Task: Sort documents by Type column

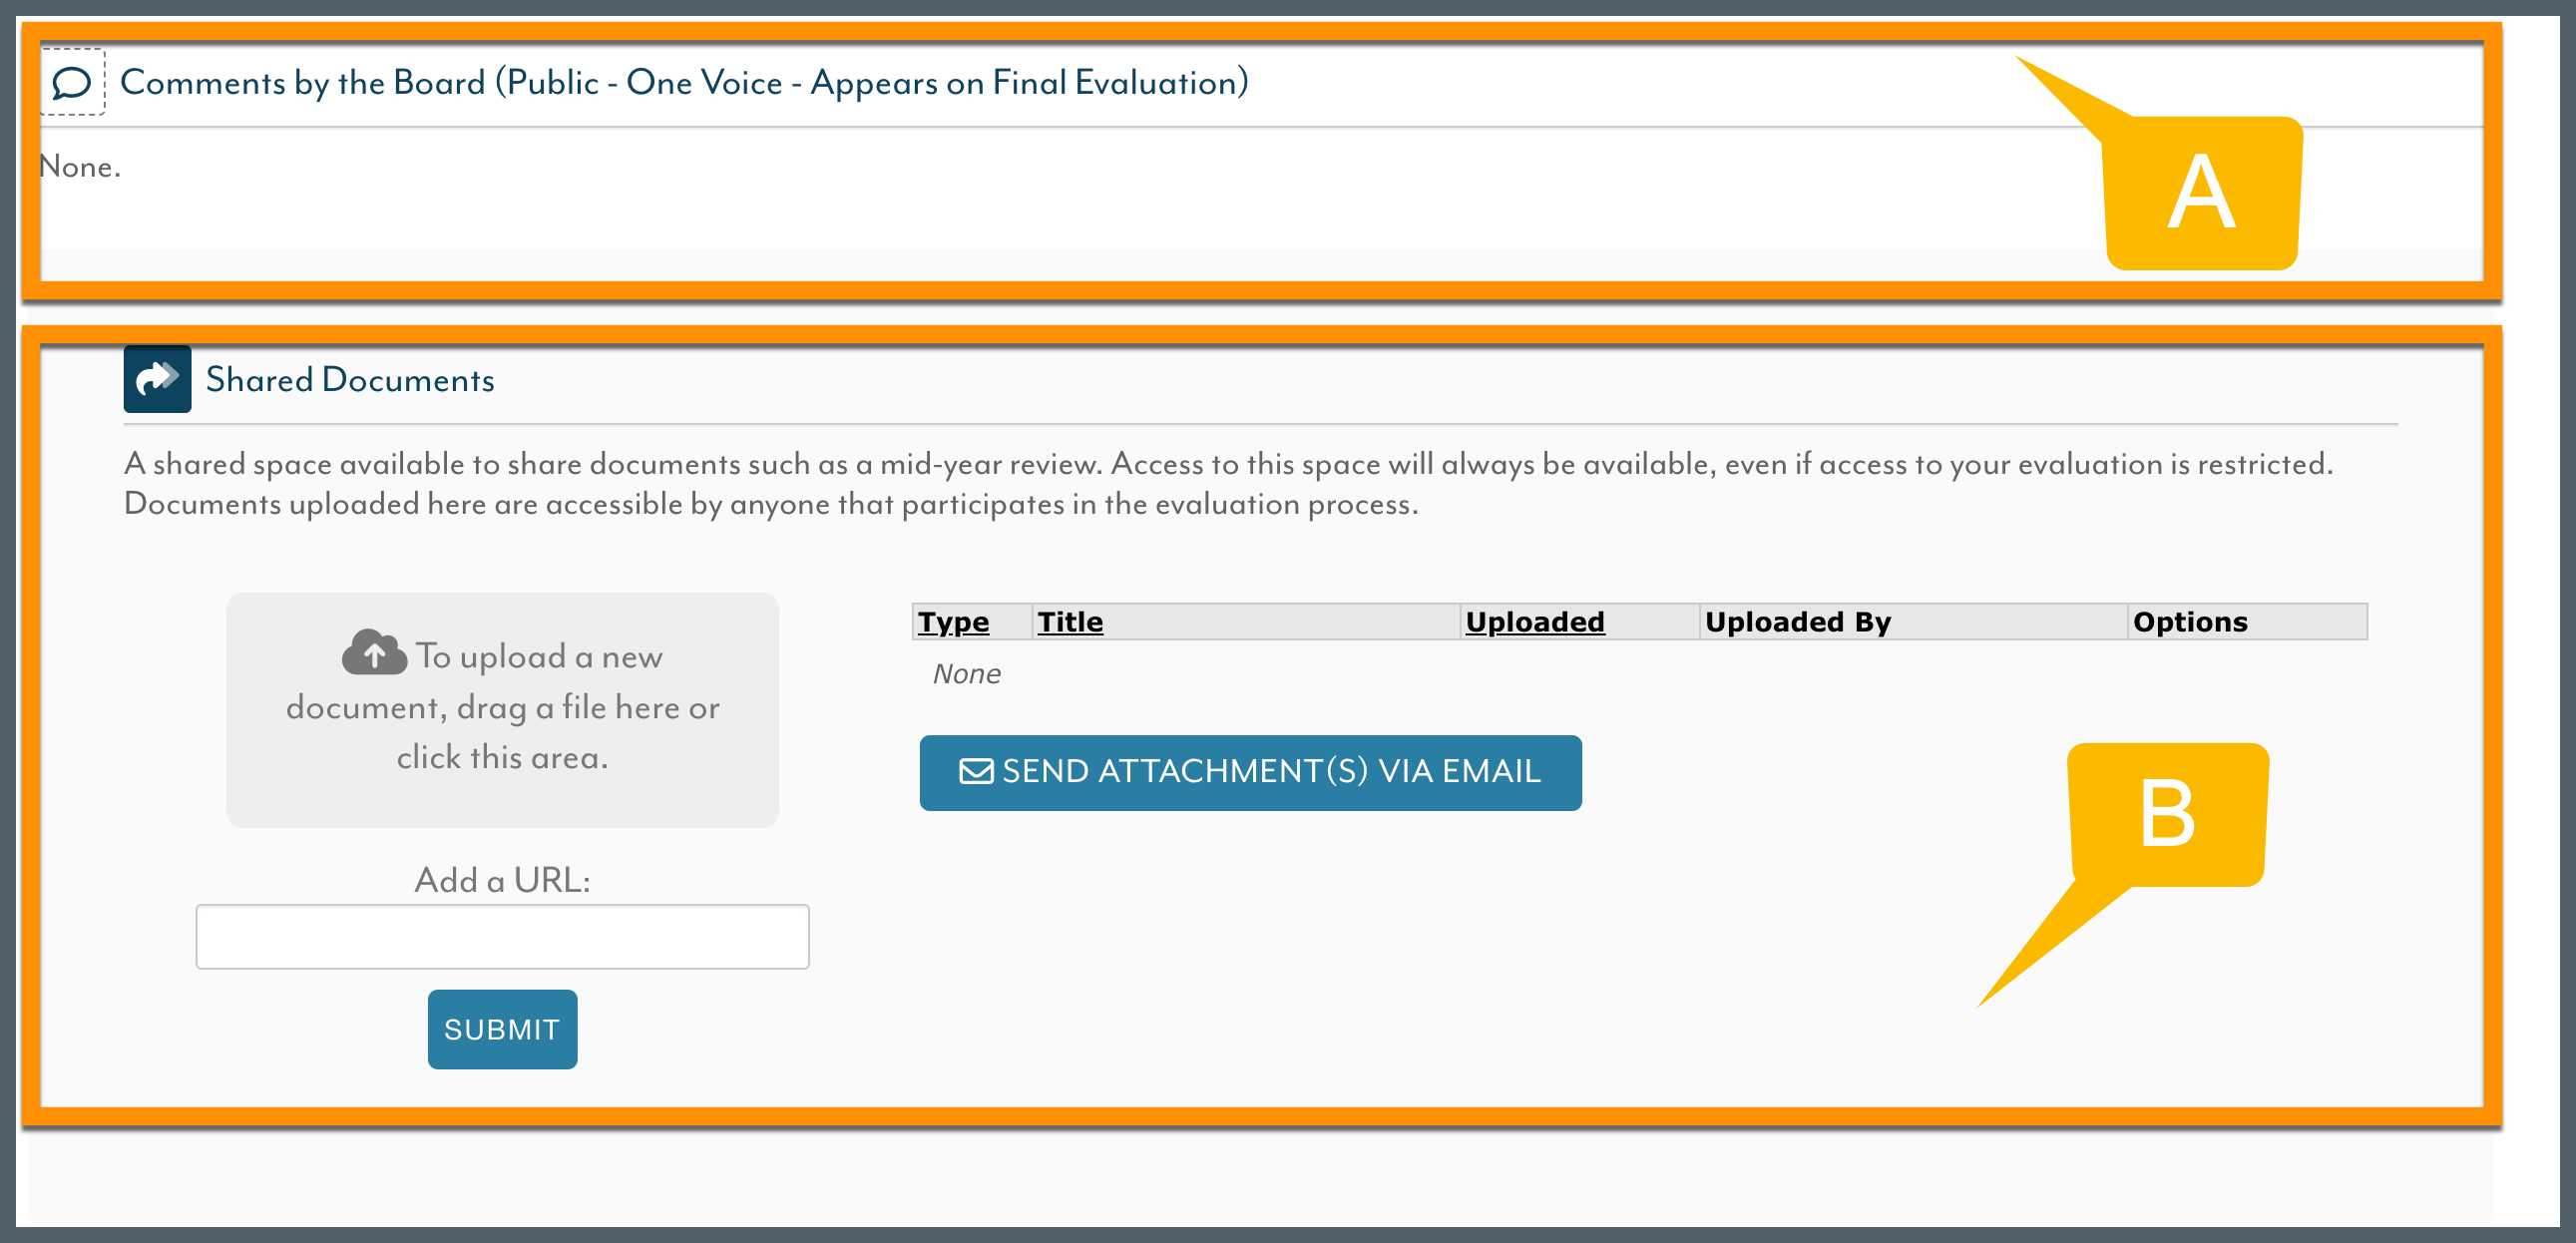Action: (953, 622)
